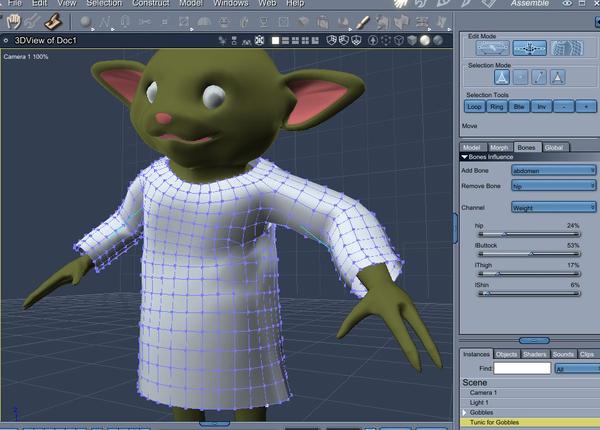Switch to two-row split view layout

click(x=285, y=41)
